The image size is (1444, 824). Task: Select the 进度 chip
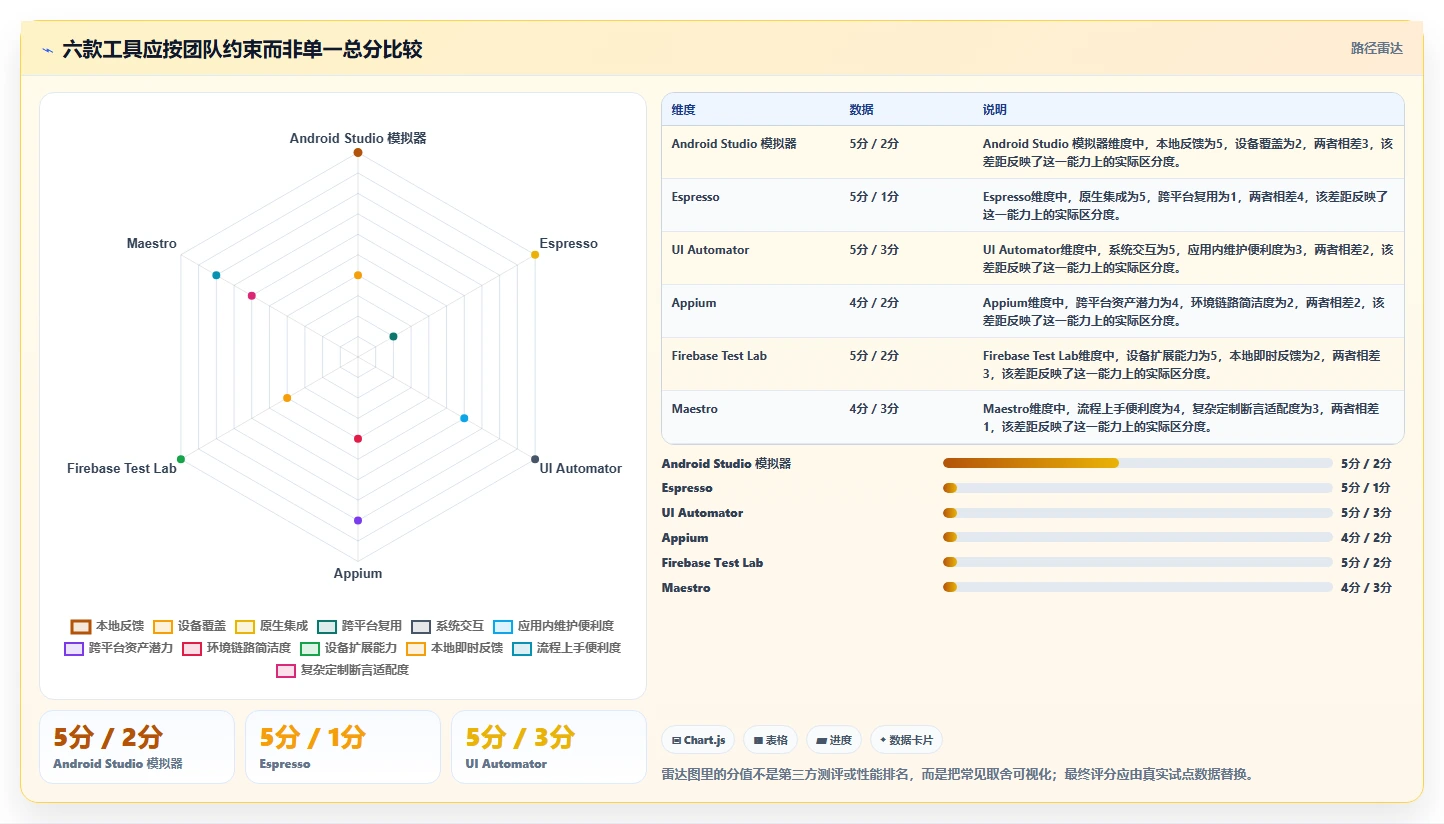(834, 740)
